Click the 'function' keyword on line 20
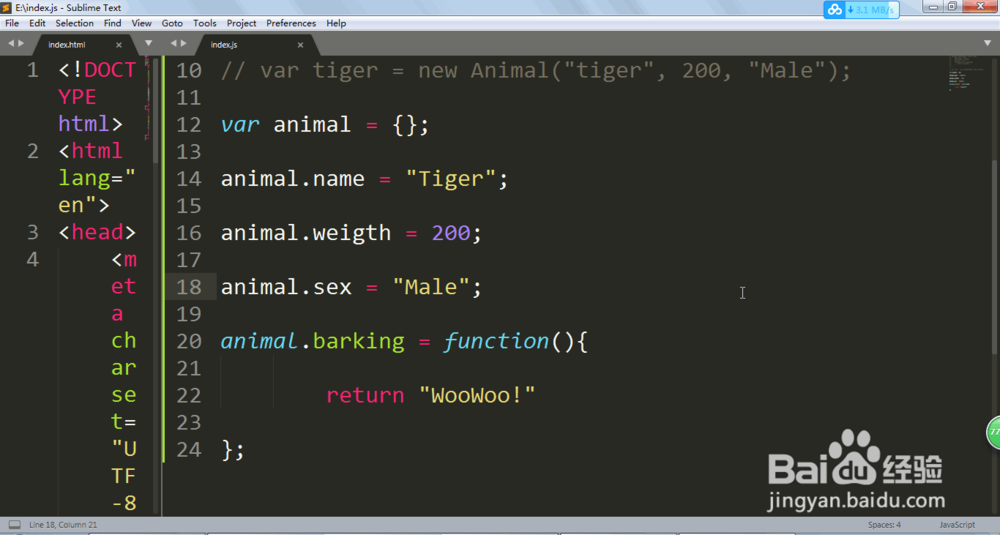The image size is (1000, 535). click(x=496, y=341)
